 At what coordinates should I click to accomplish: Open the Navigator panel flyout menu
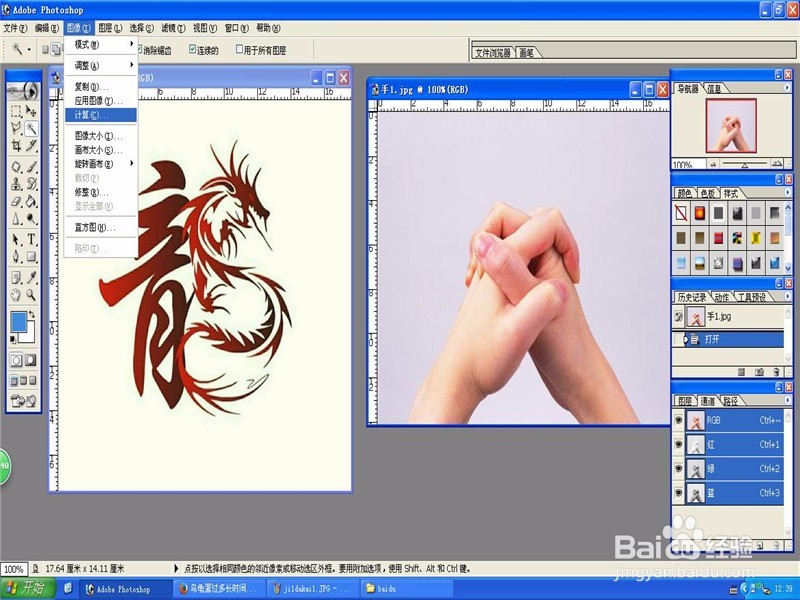coord(787,88)
